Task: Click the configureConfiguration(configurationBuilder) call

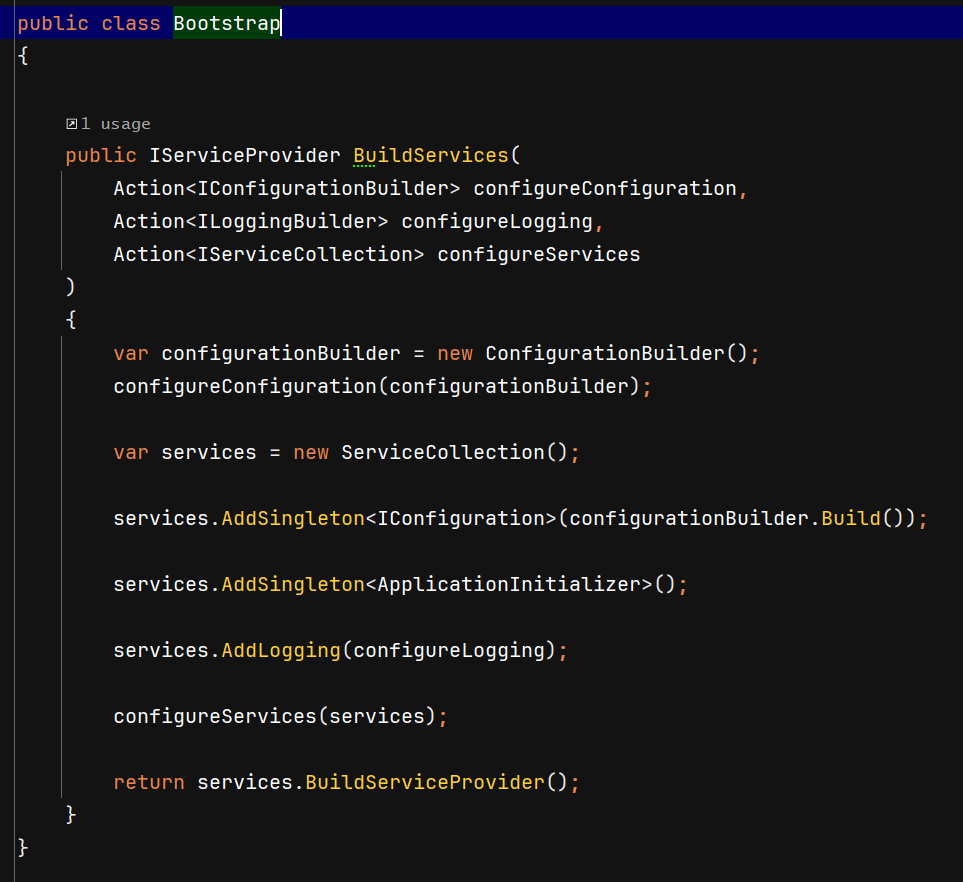Action: [377, 387]
